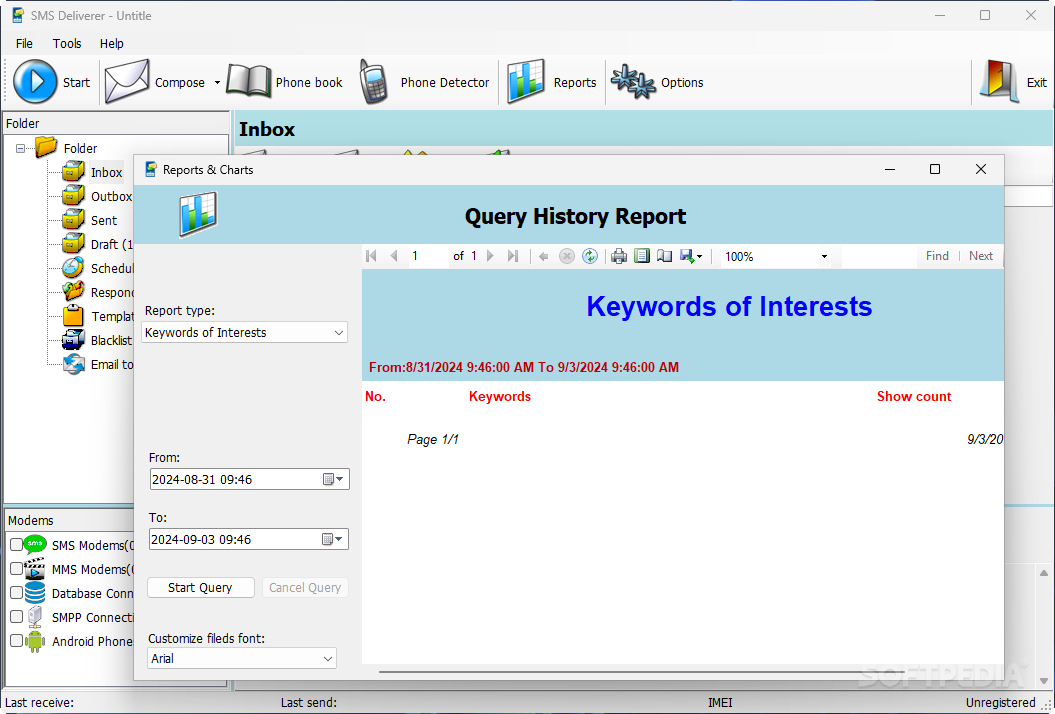The height and width of the screenshot is (714, 1055).
Task: Check the SMS Modems checkbox
Action: pos(17,544)
